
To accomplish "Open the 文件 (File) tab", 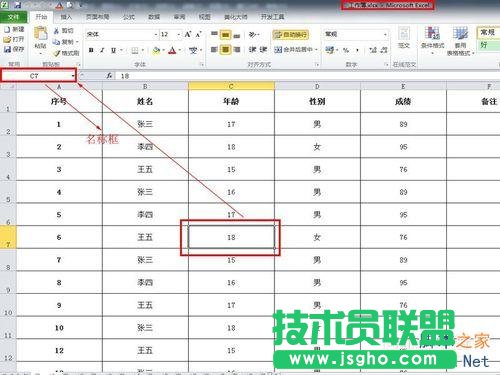I will click(x=13, y=17).
